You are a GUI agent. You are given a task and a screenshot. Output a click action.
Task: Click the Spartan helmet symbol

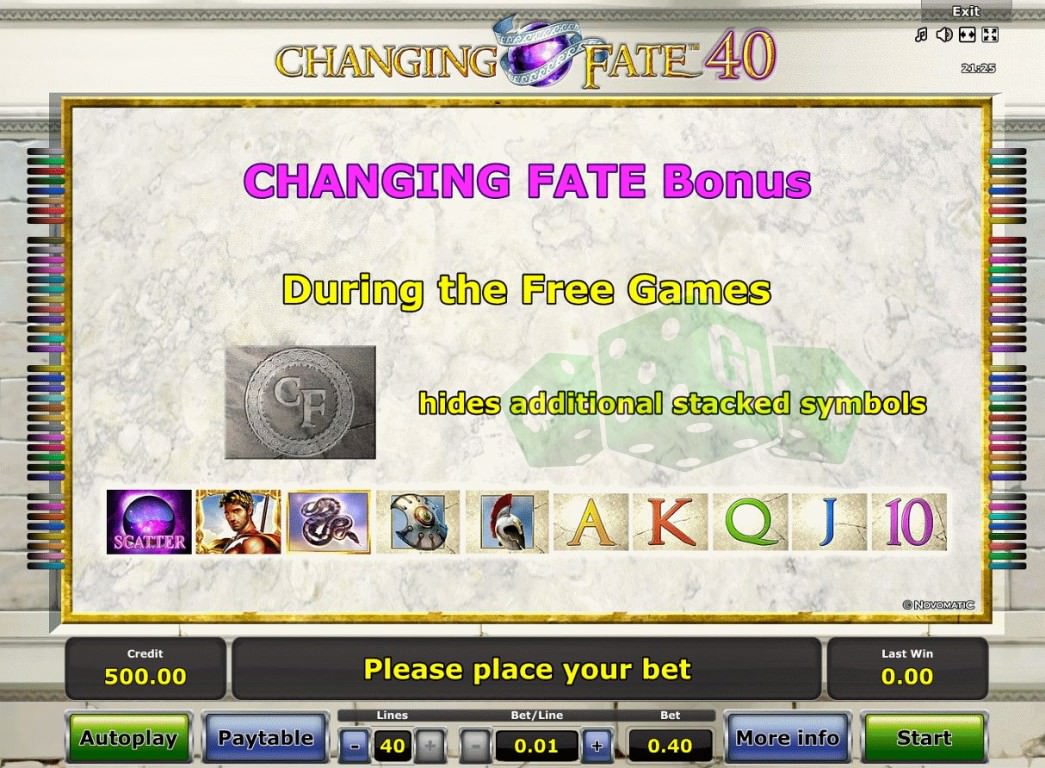pos(507,522)
